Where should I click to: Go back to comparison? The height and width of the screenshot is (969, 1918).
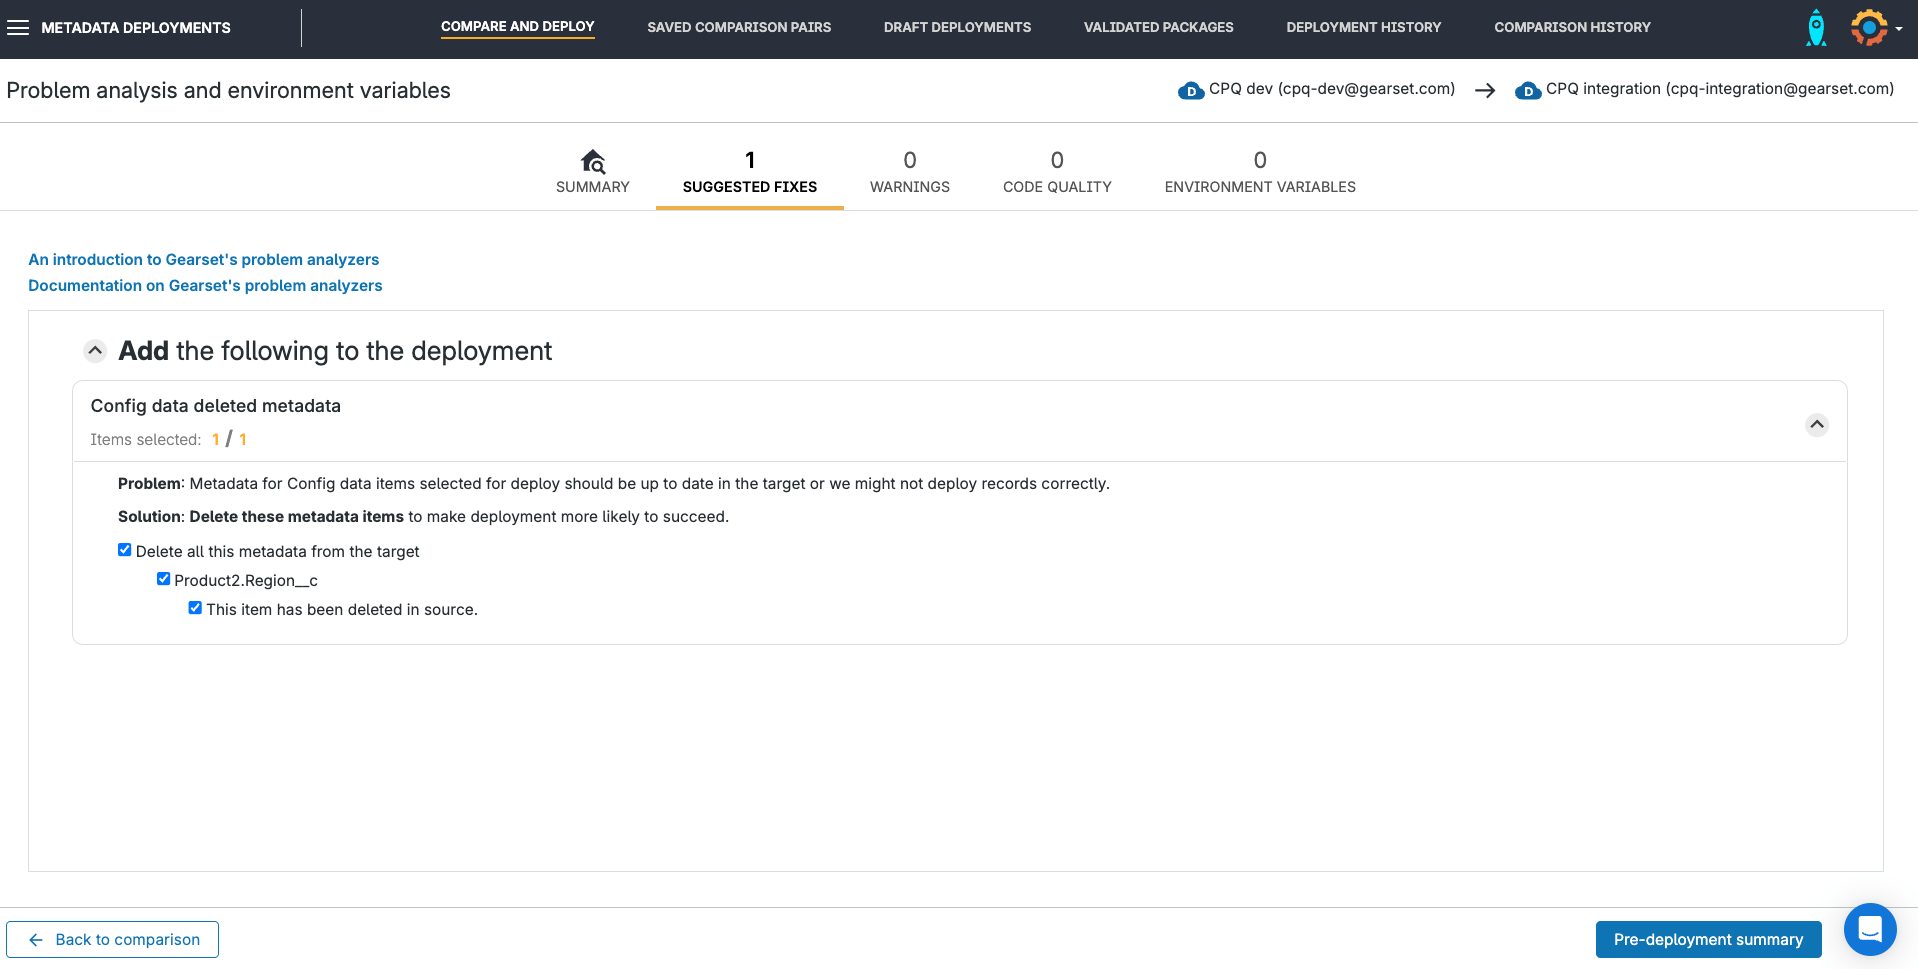[113, 940]
